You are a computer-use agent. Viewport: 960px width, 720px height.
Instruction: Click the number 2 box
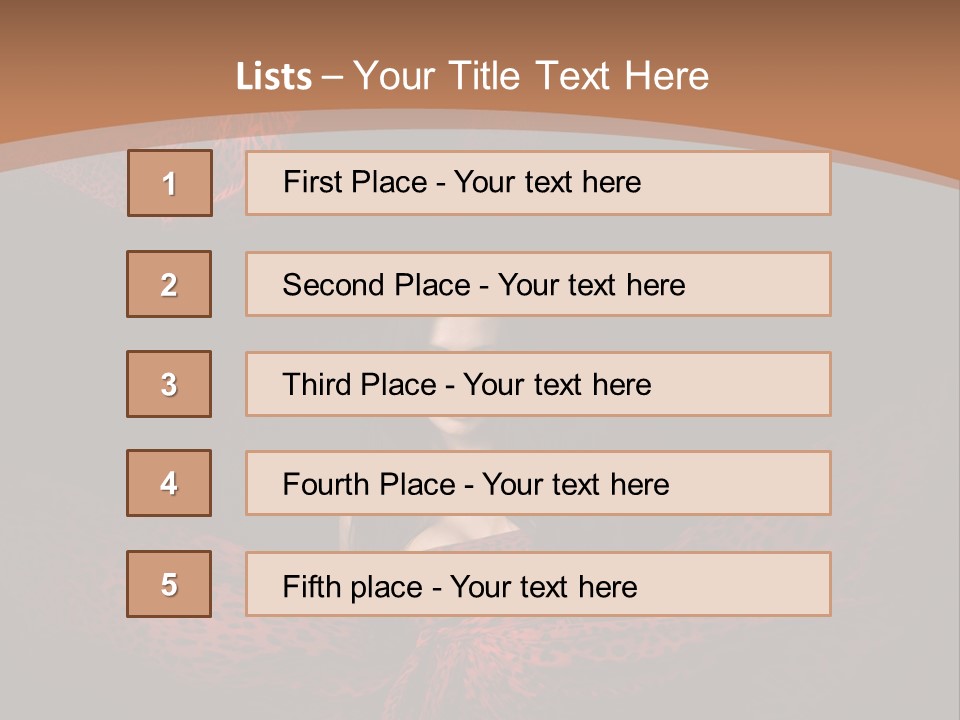[169, 284]
